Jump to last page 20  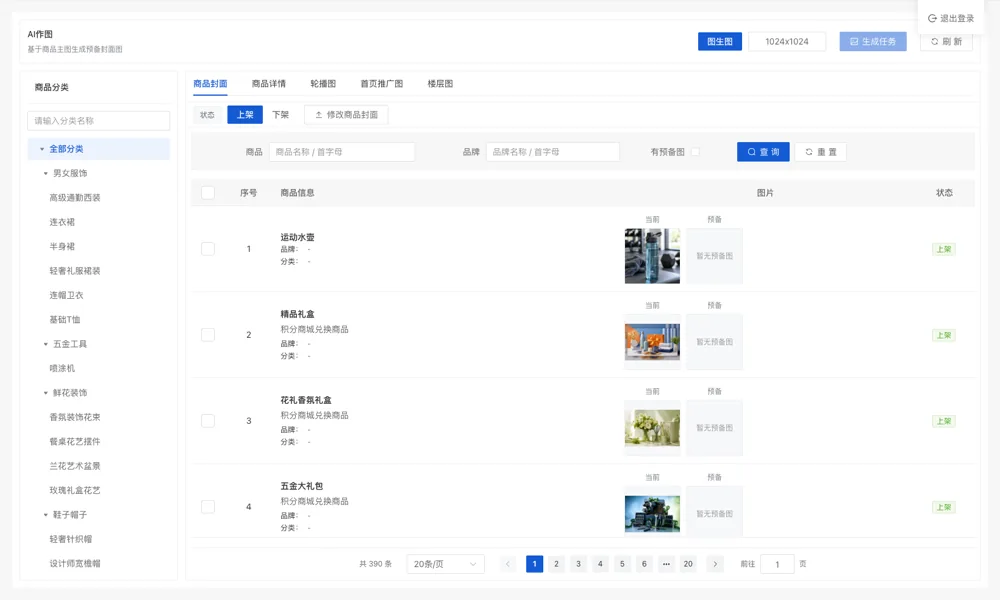click(688, 564)
